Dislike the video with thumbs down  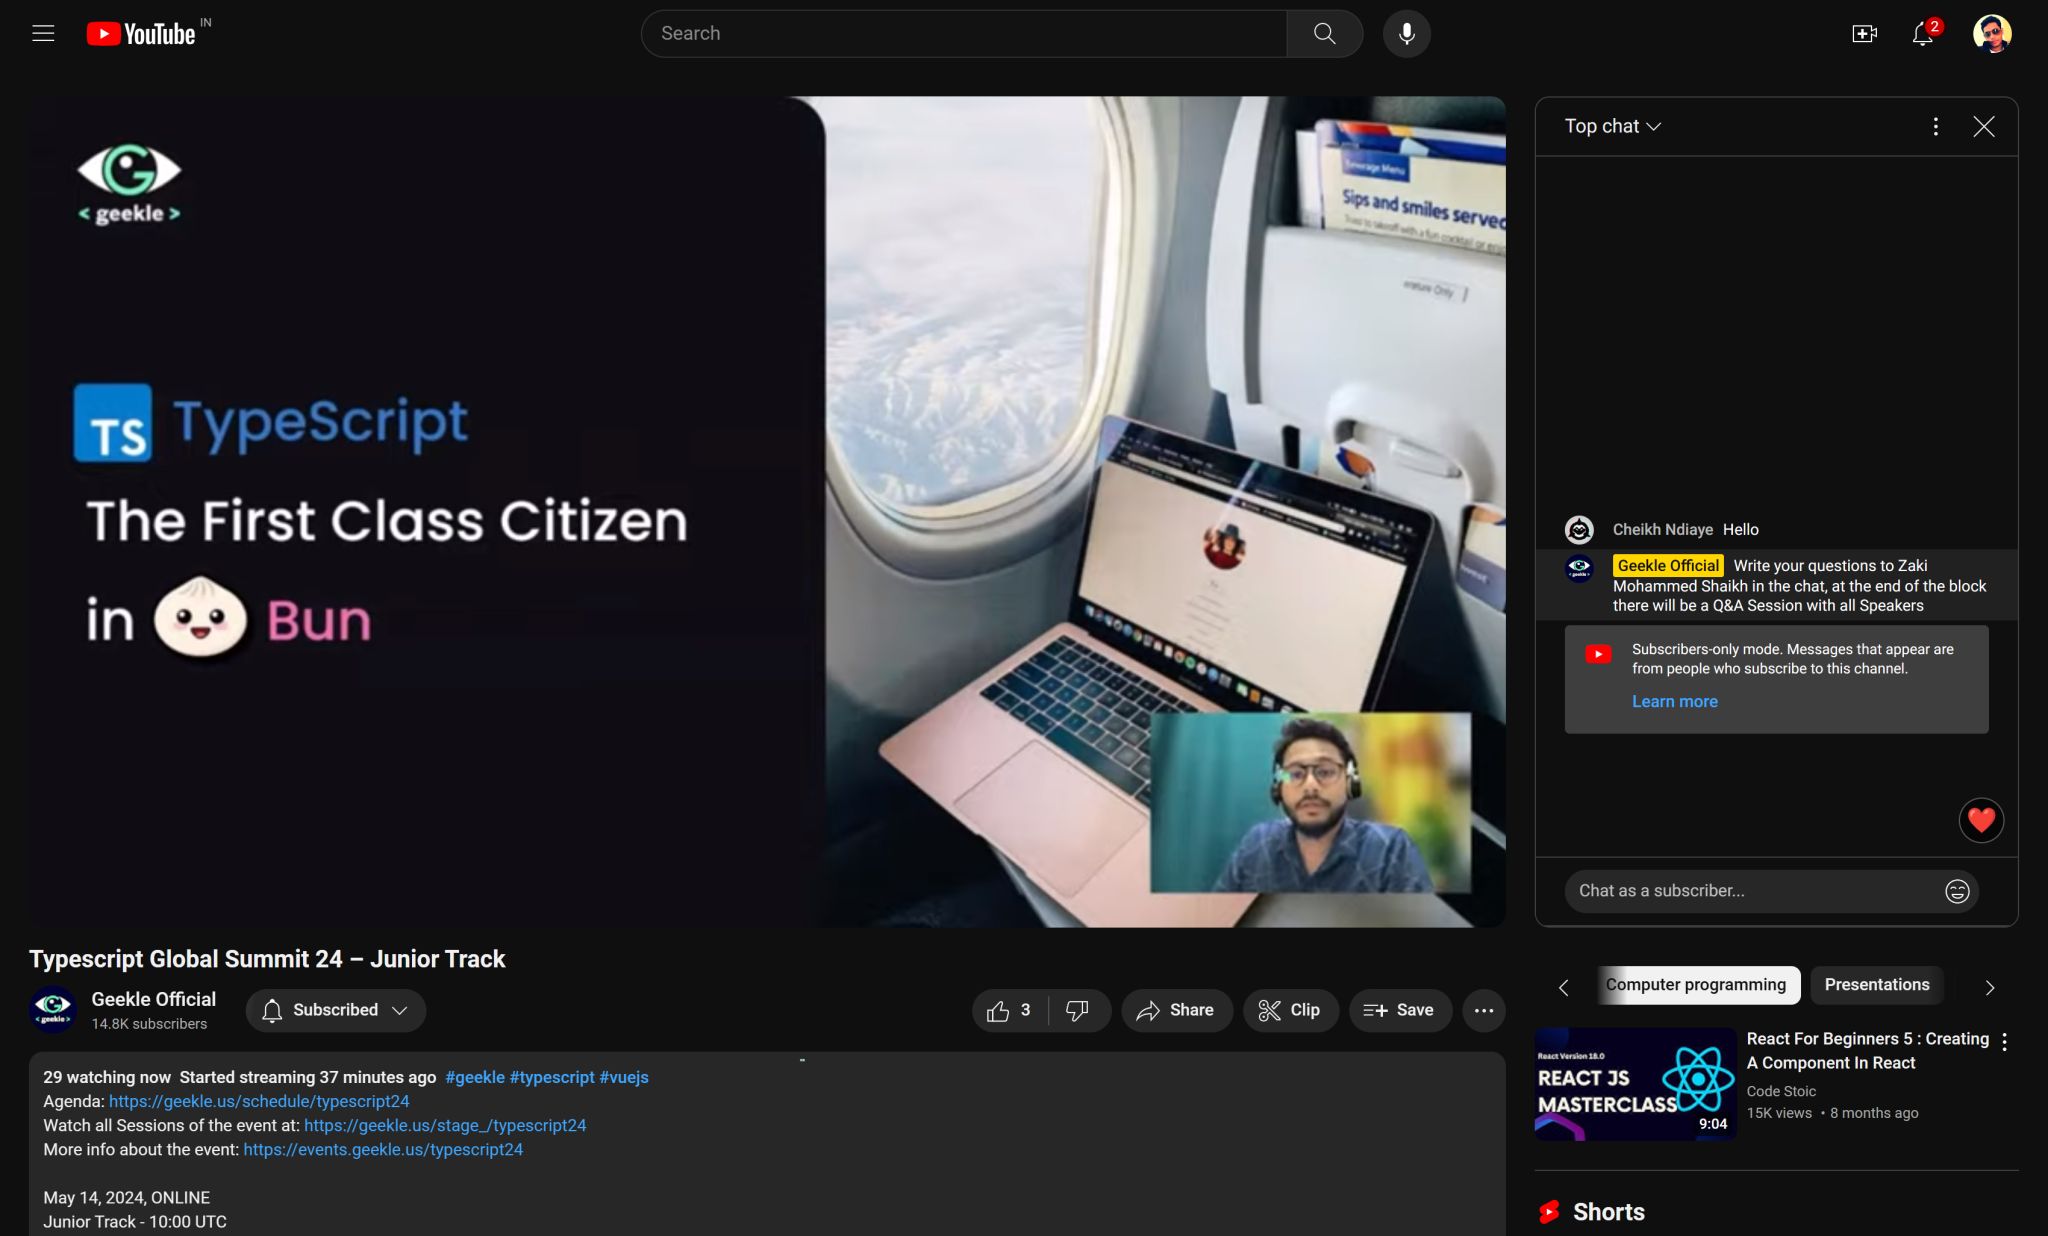(1078, 1010)
